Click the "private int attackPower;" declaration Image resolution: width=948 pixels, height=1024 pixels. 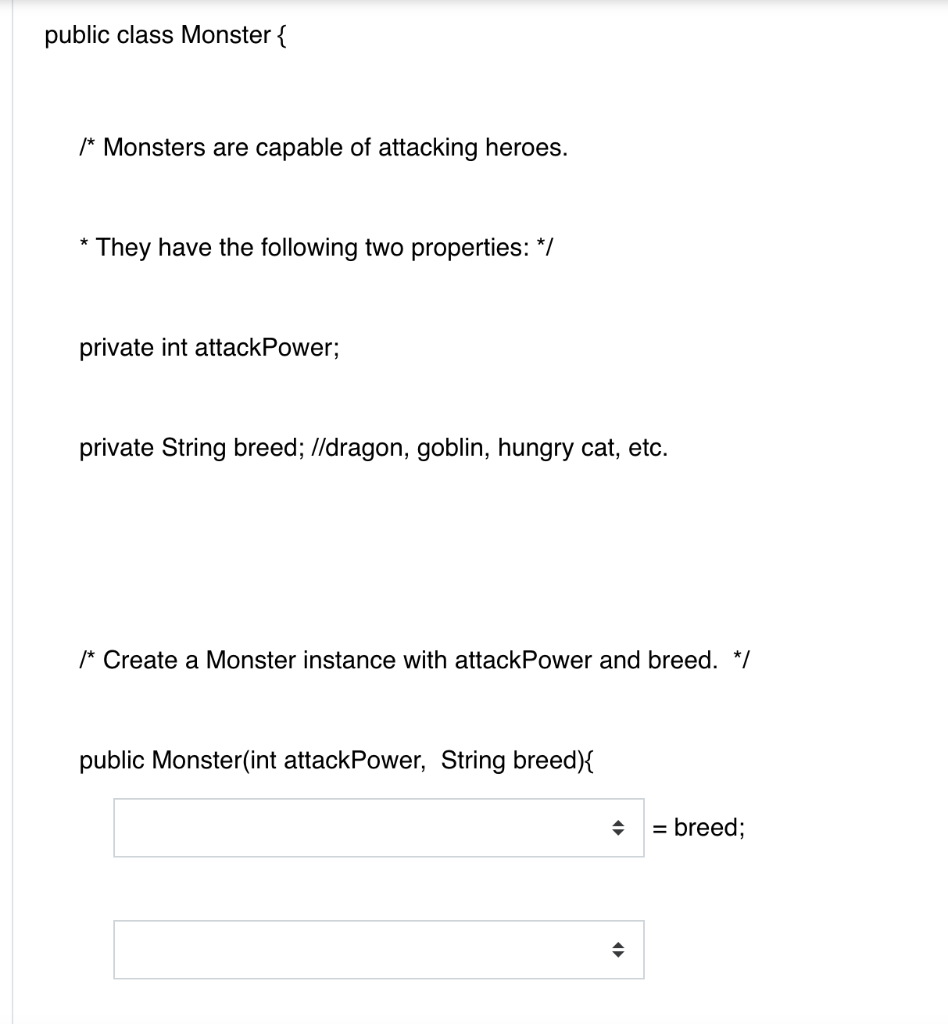(209, 347)
